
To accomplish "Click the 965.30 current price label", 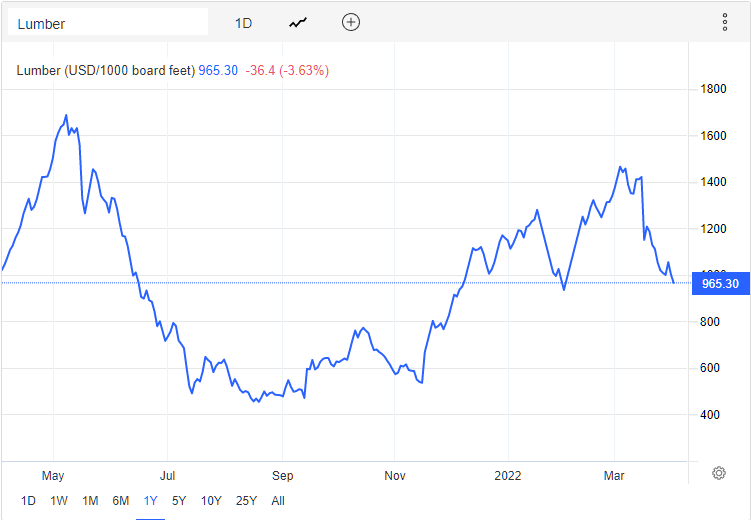I will [x=720, y=284].
